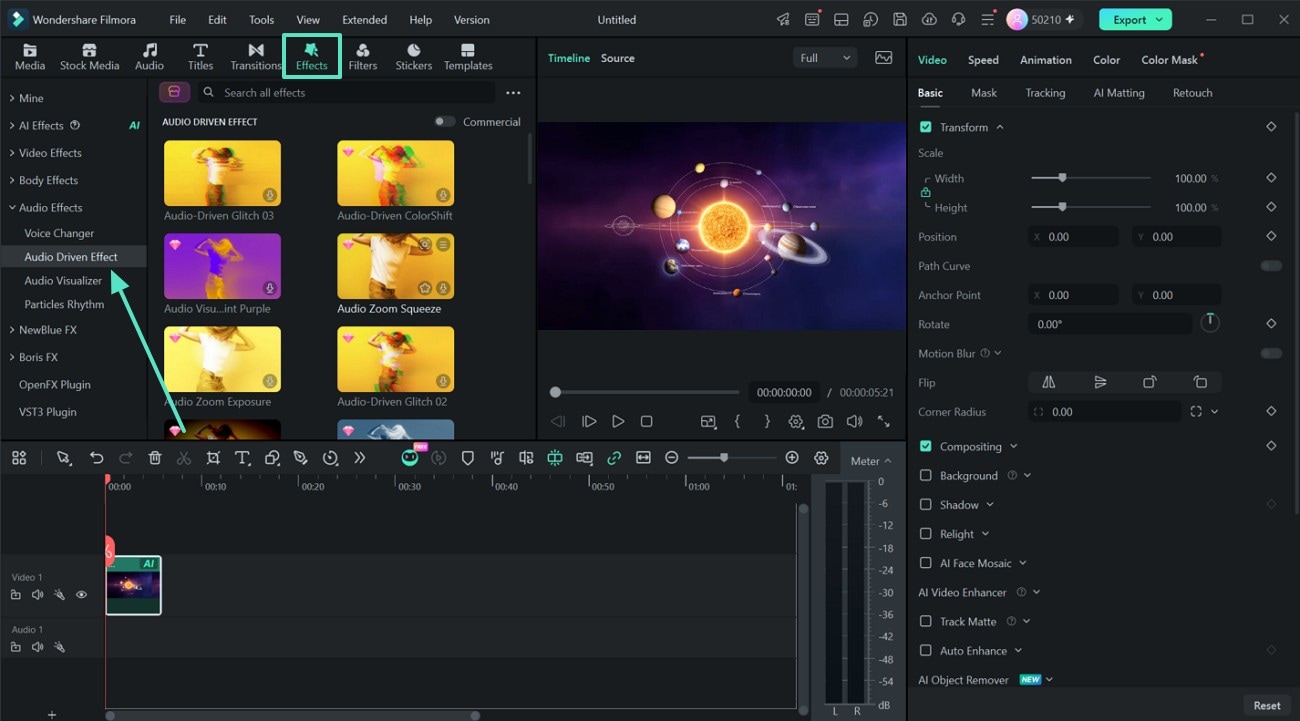The height and width of the screenshot is (721, 1300).
Task: Switch to the AI Matting sub-tab
Action: (x=1119, y=93)
